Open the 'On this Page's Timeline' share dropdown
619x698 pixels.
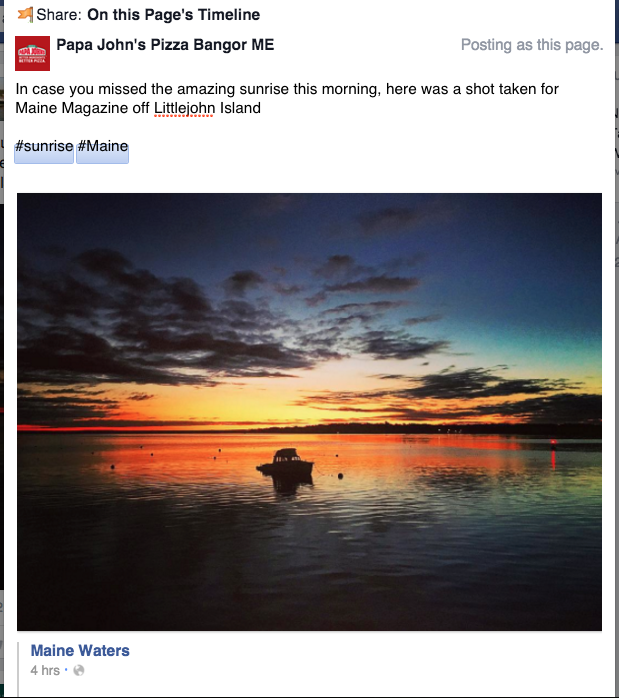pos(174,15)
